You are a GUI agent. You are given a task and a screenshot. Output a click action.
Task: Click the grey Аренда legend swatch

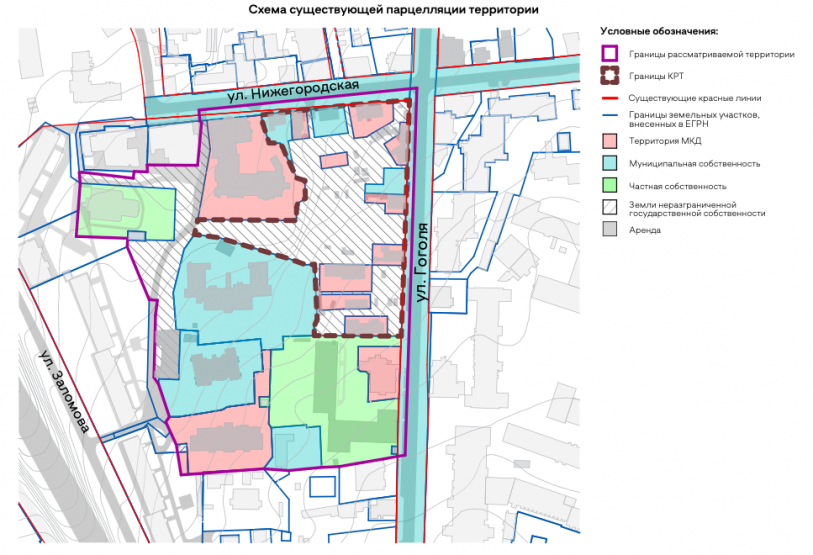tap(610, 229)
